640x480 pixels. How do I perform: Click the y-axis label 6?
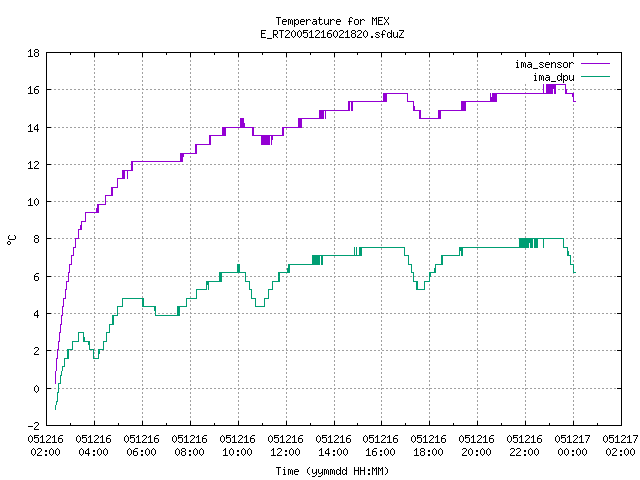pos(36,277)
